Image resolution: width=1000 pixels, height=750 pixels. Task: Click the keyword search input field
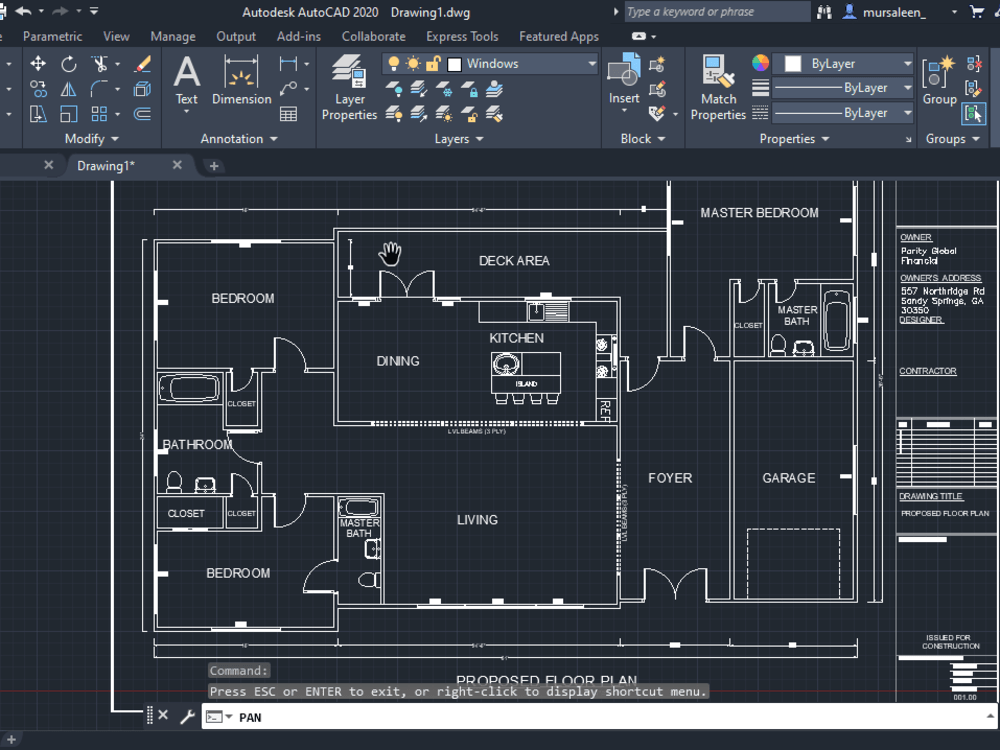point(717,11)
